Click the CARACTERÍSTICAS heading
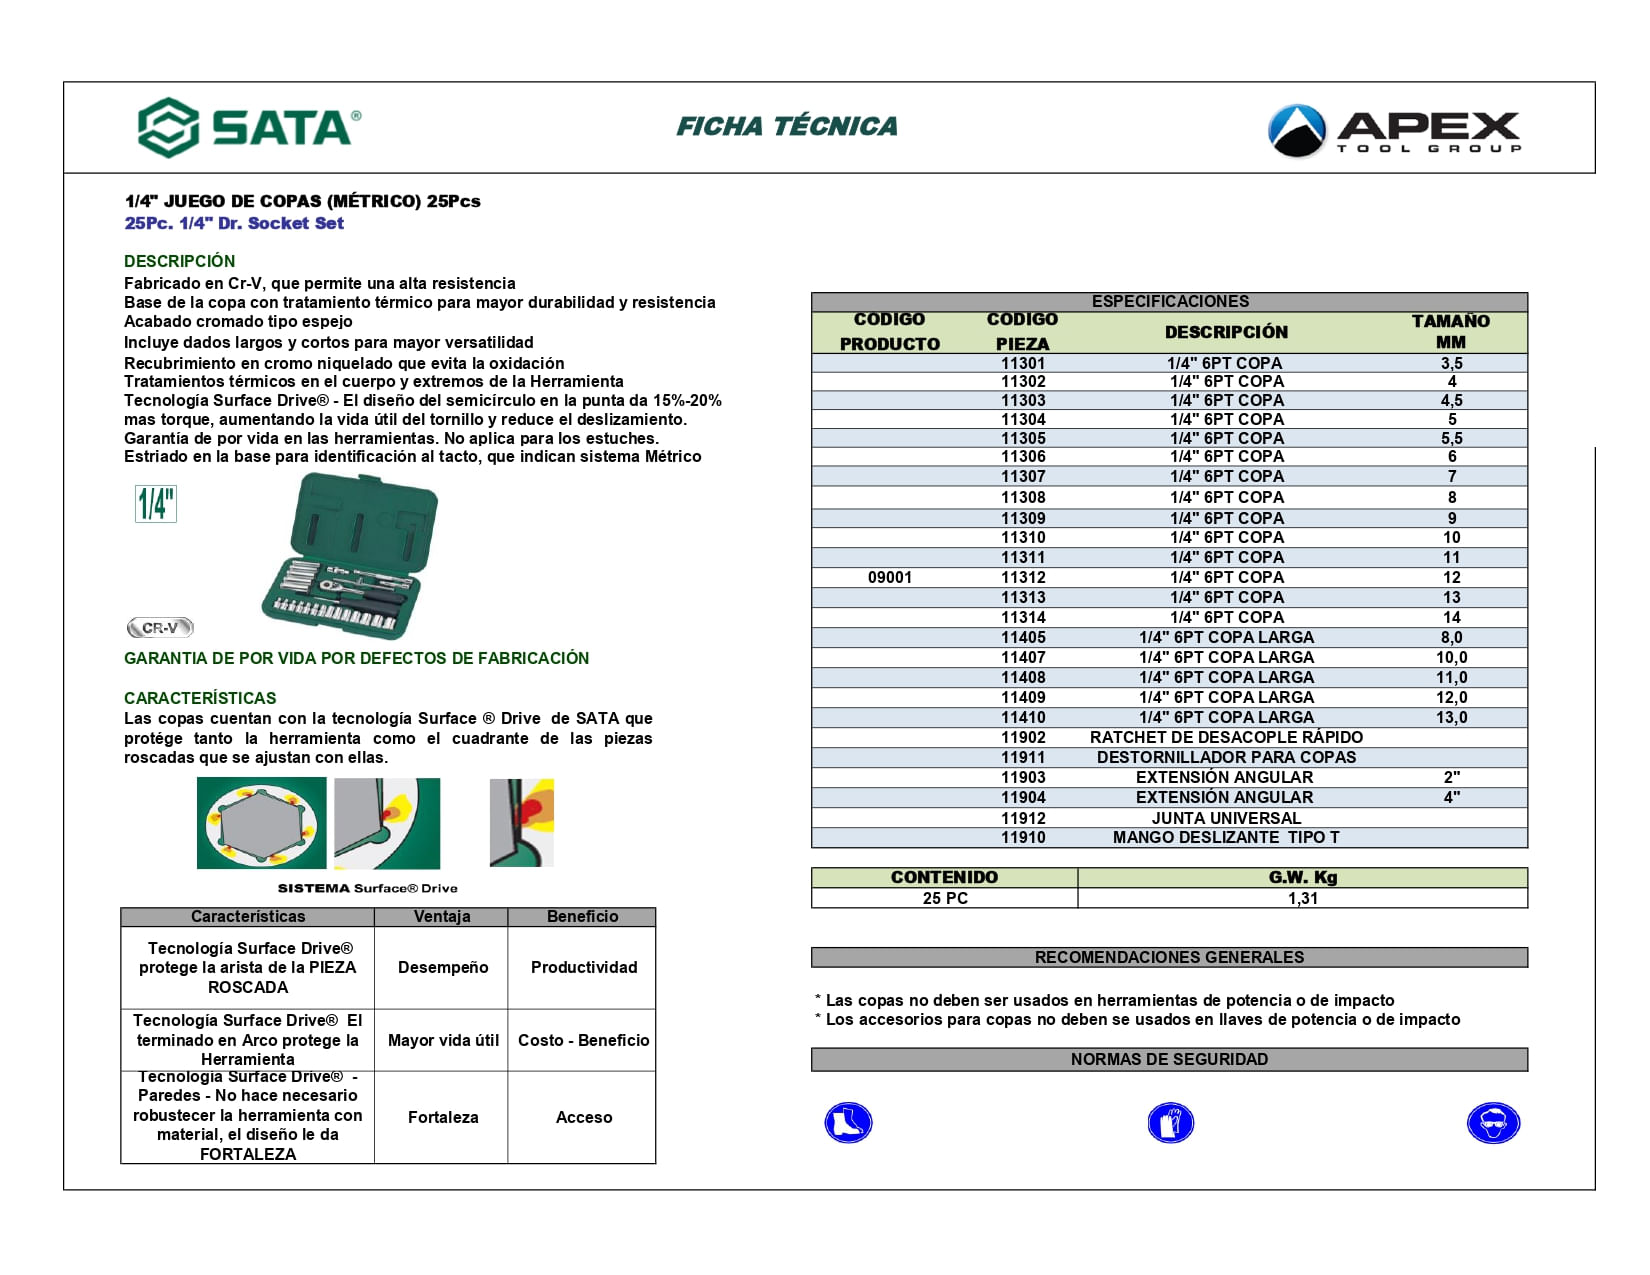 coord(200,698)
